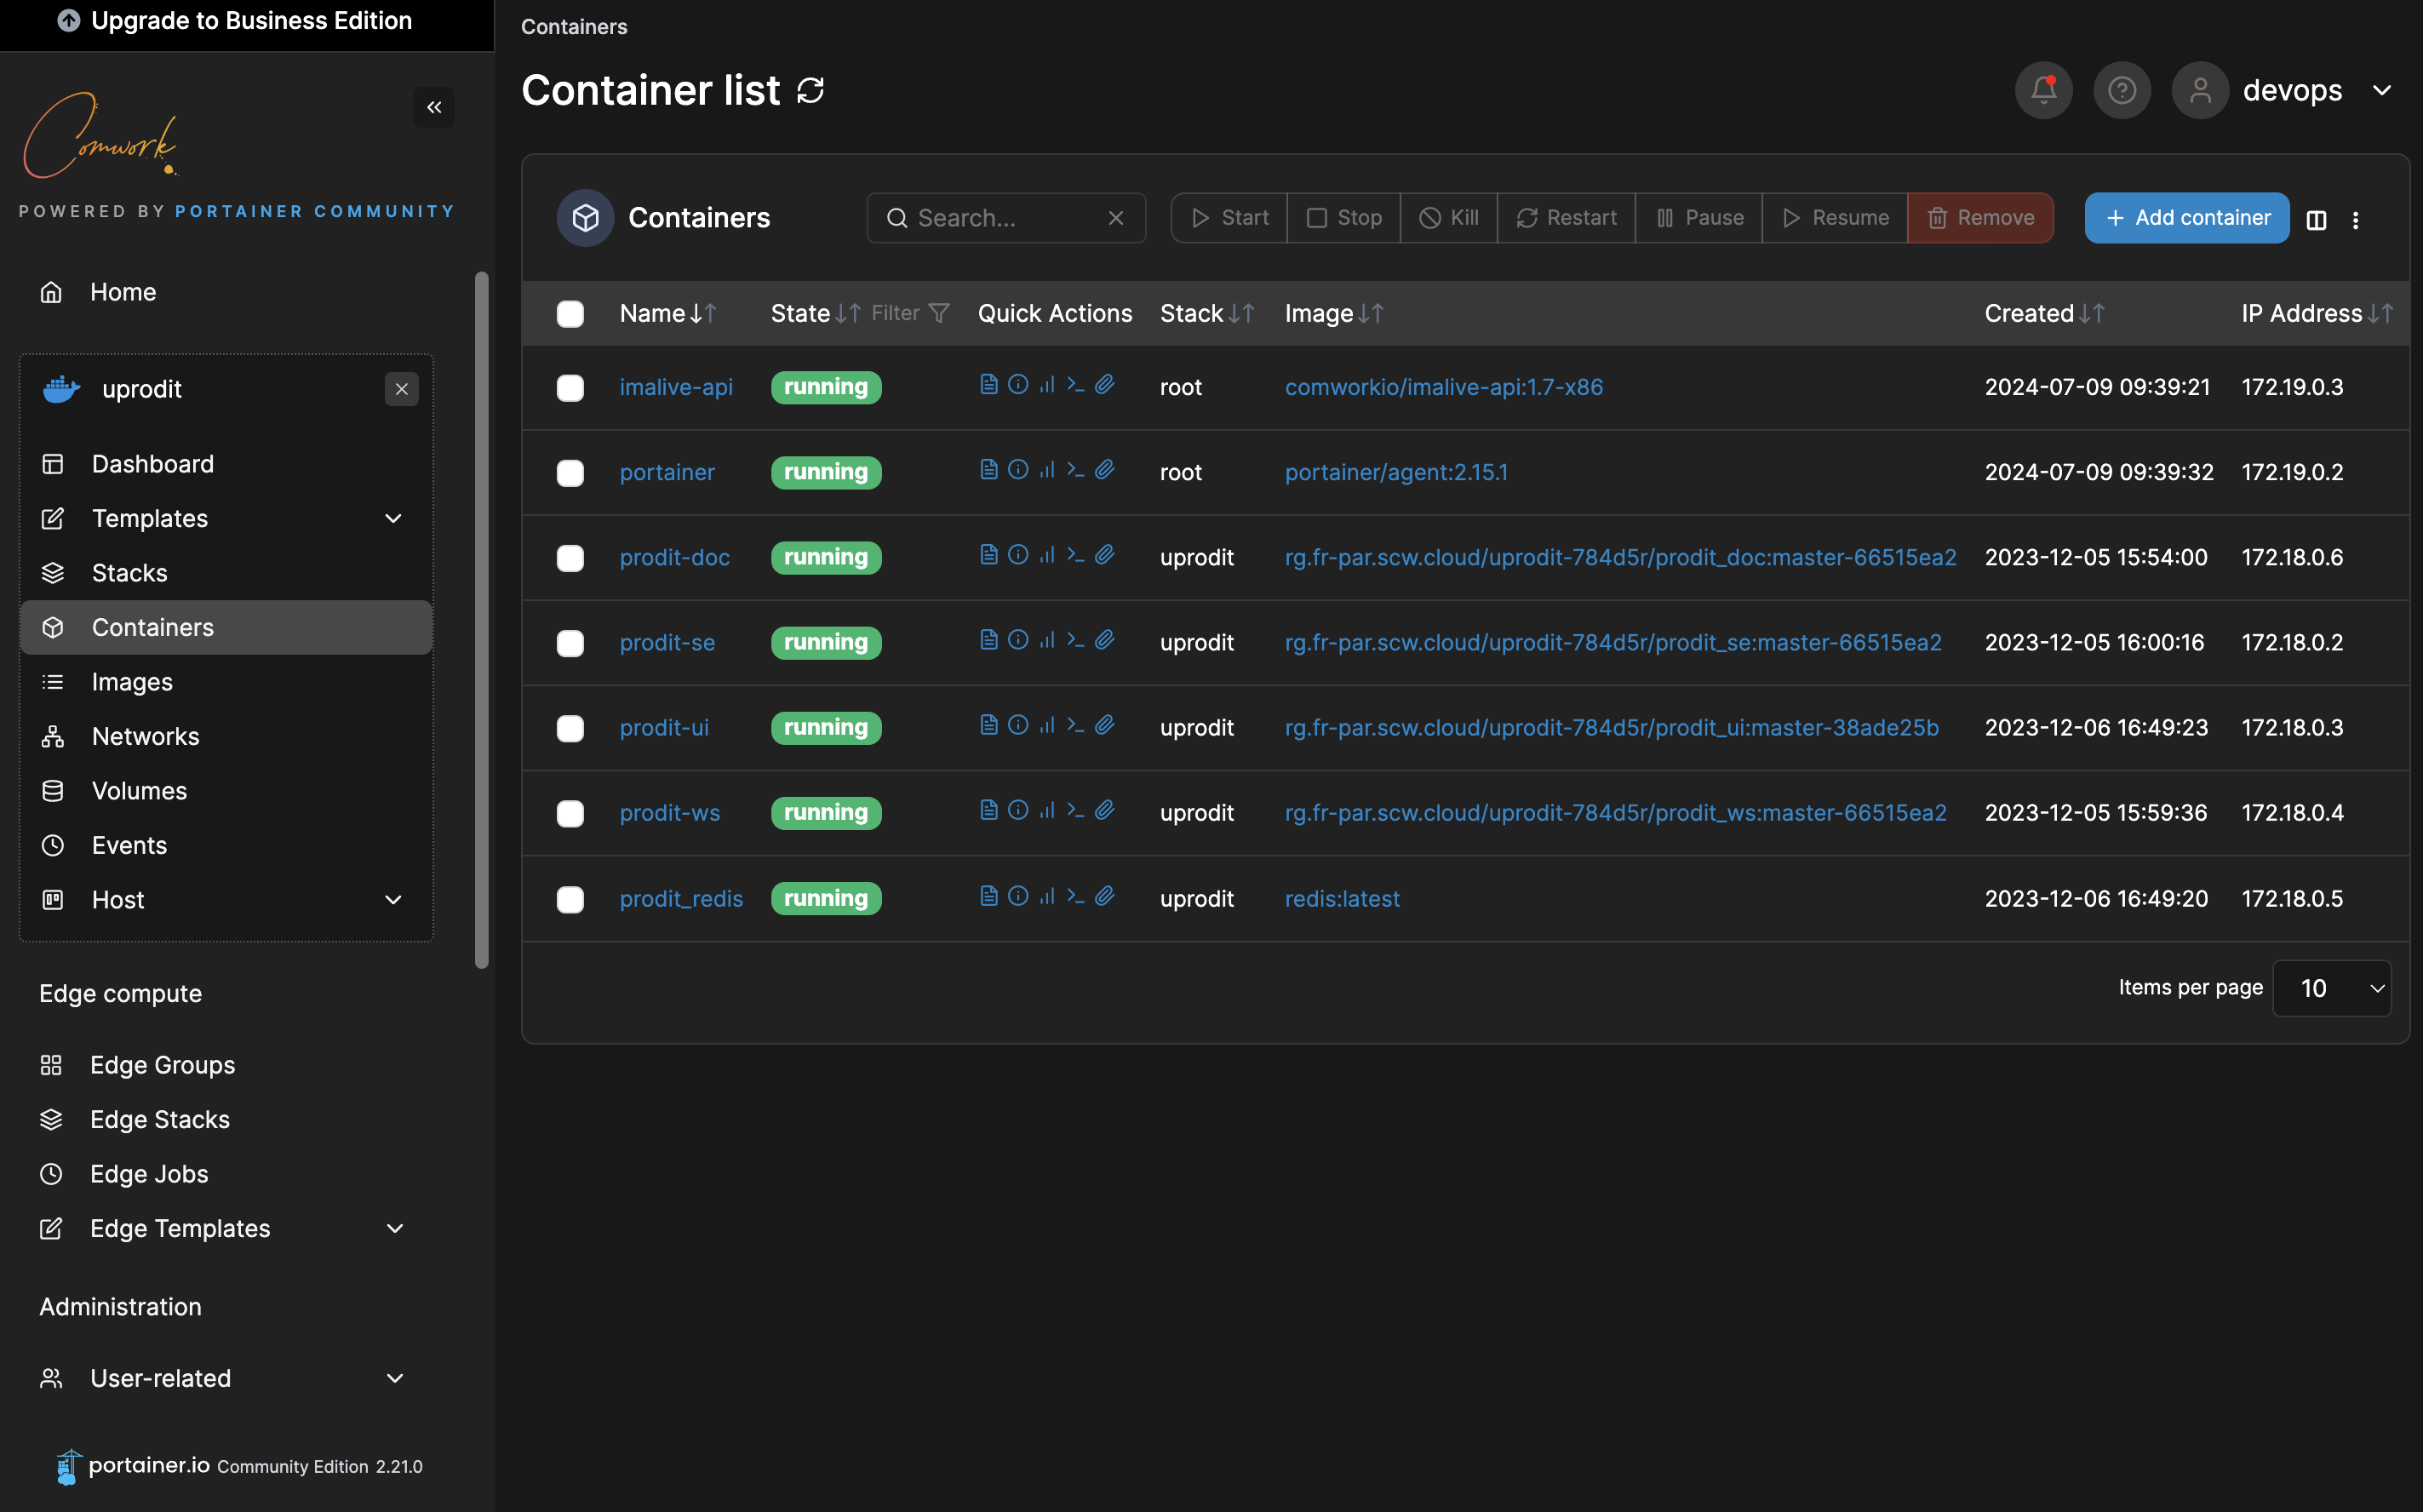Select the imalive-api container checkbox
2423x1512 pixels.
click(570, 388)
